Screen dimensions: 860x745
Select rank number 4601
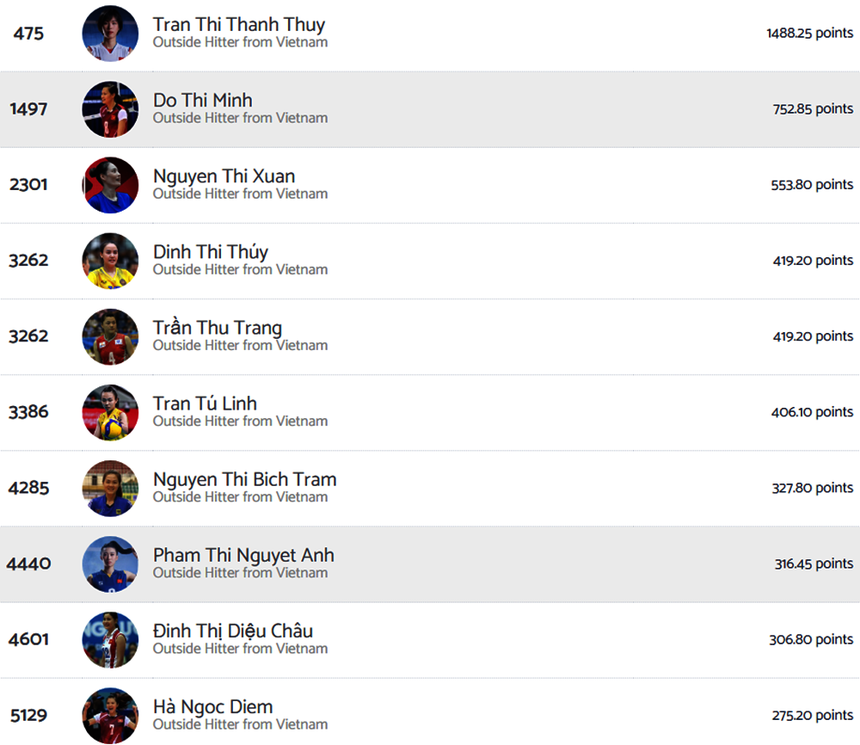click(29, 640)
